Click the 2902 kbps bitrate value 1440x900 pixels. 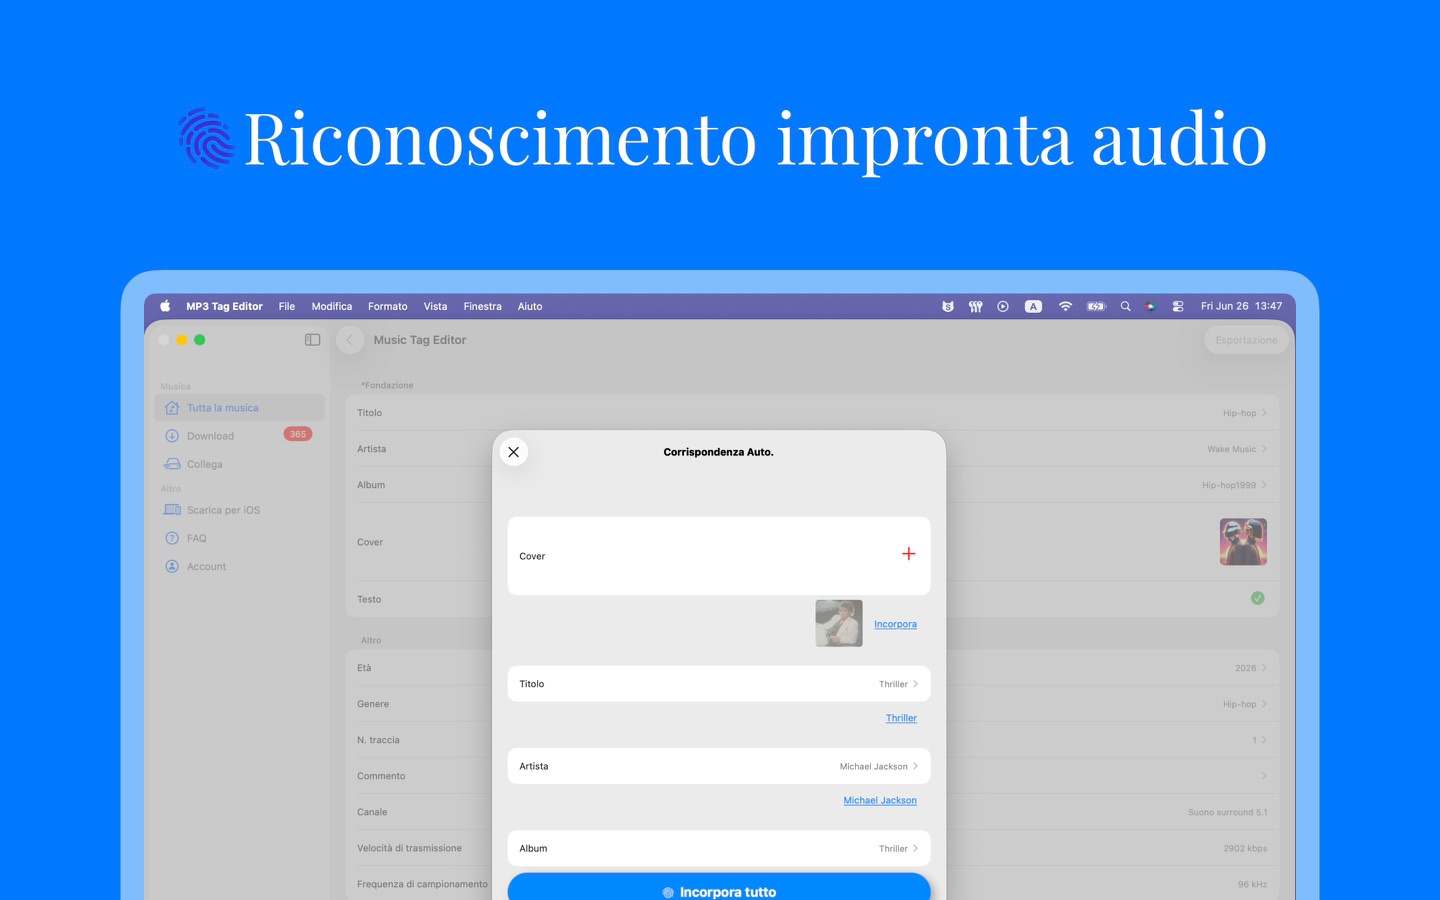tap(1245, 848)
